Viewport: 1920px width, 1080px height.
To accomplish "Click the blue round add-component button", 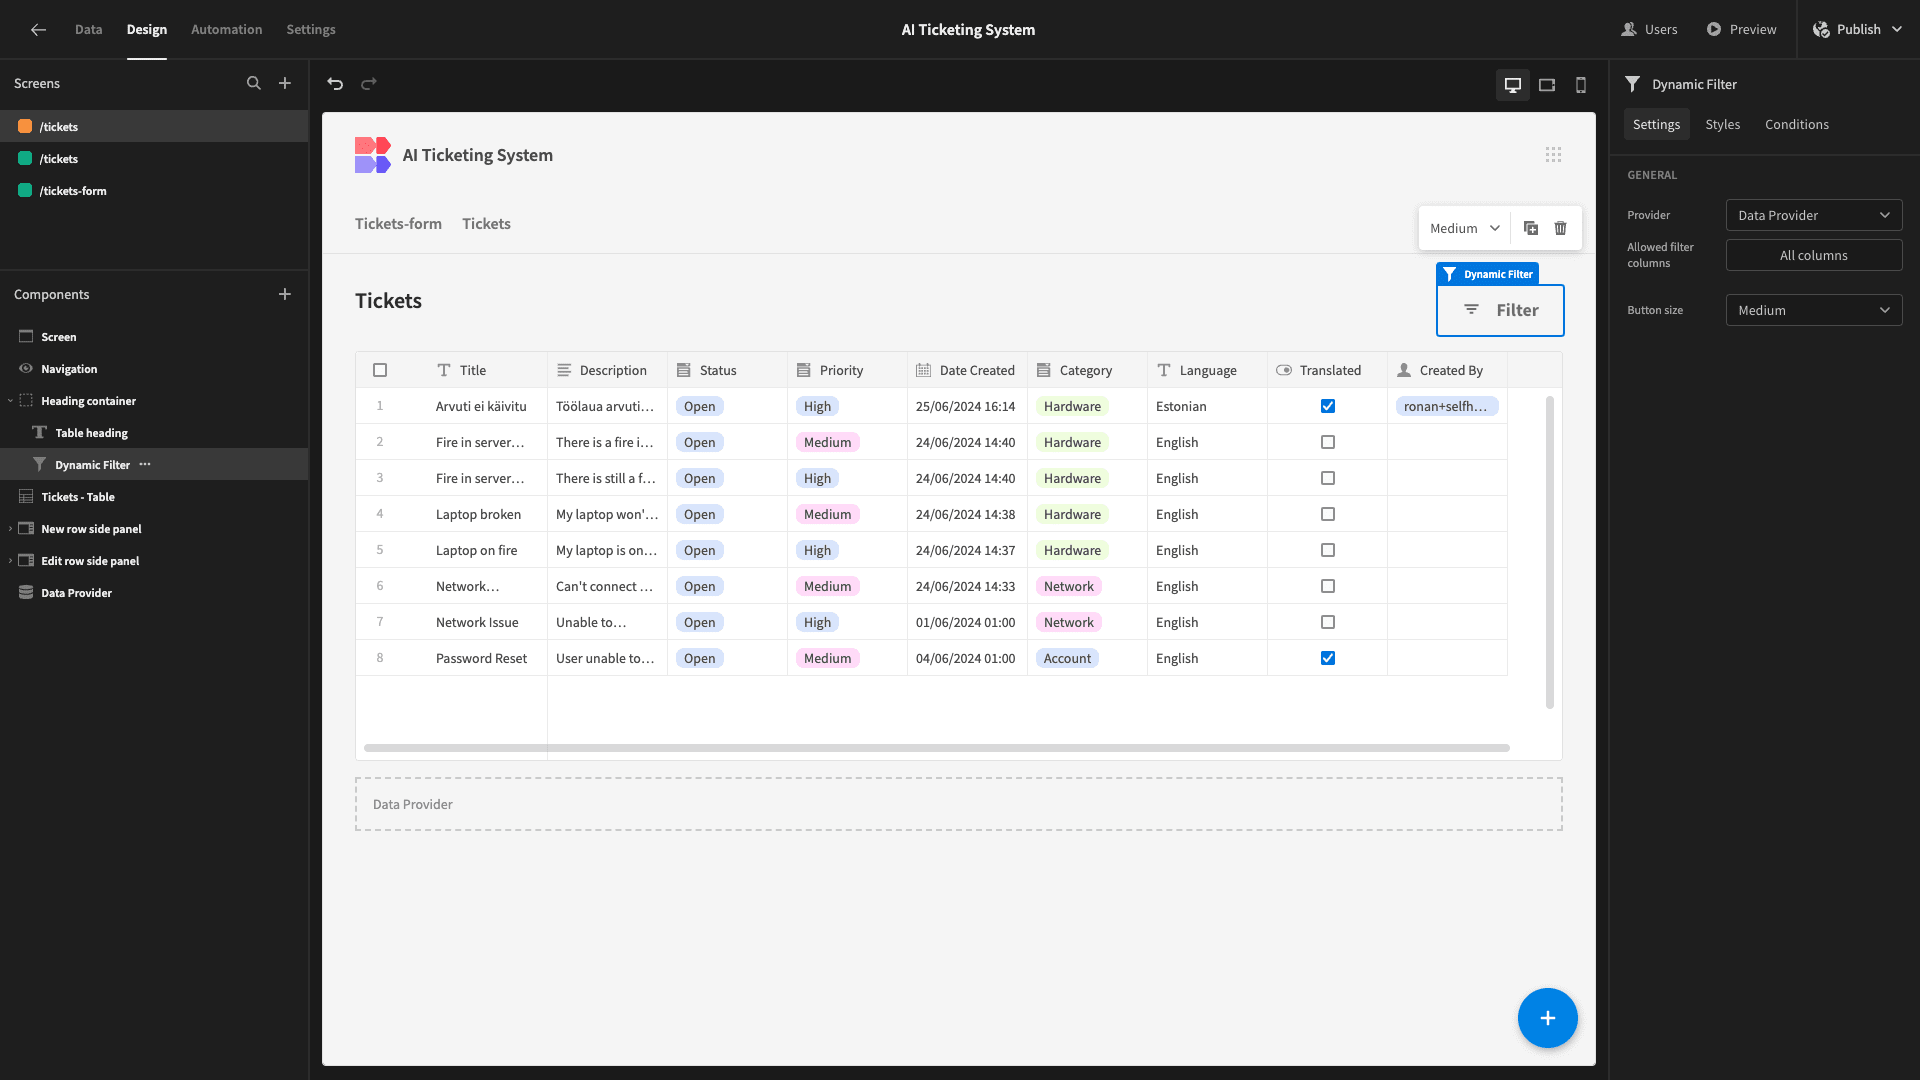I will [1548, 1018].
